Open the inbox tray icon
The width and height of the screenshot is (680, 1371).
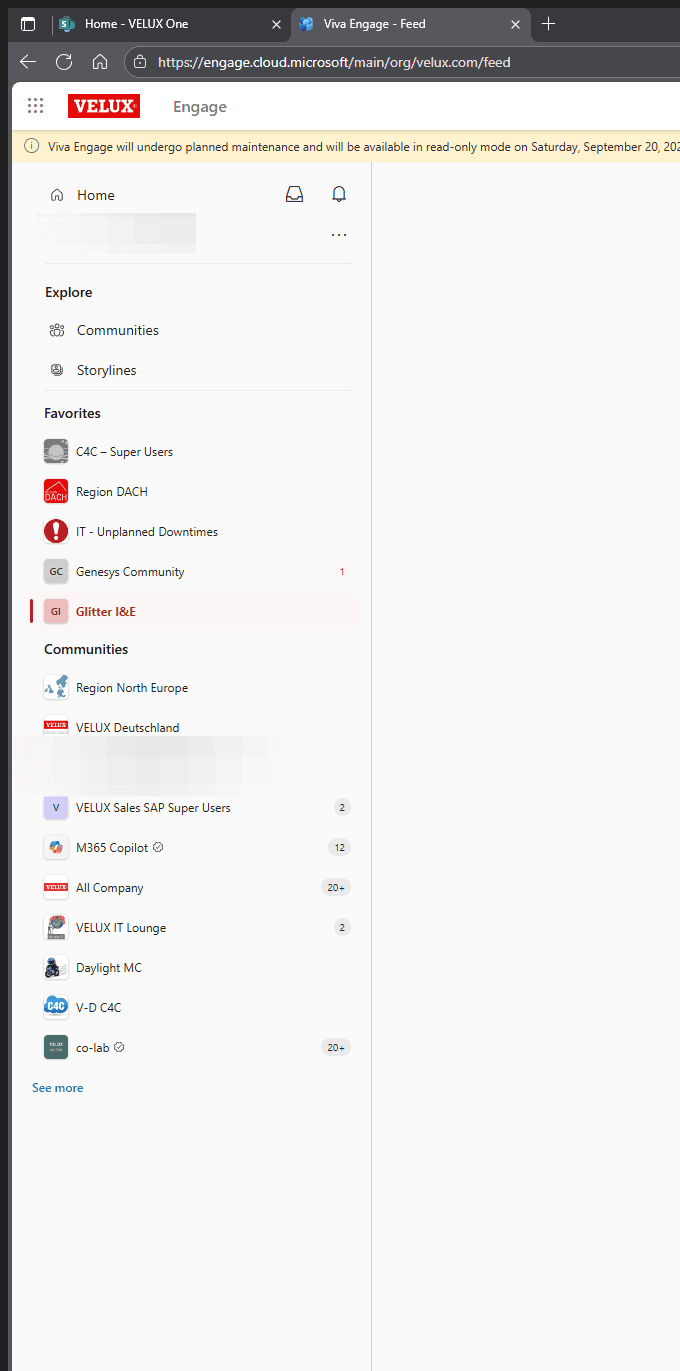(294, 195)
